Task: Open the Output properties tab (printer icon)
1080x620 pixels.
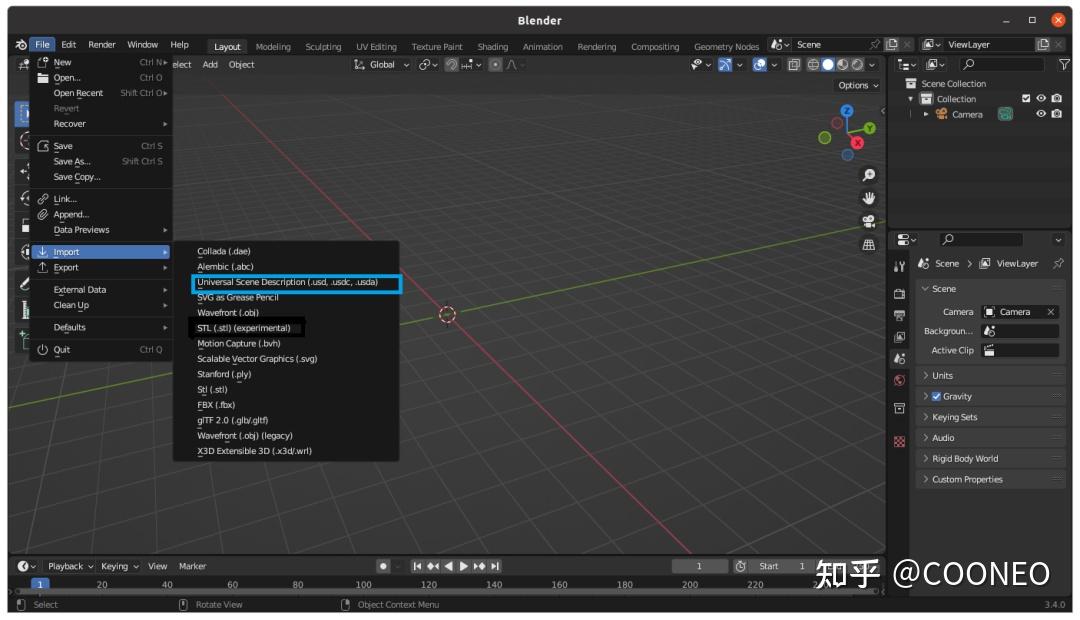Action: tap(900, 316)
